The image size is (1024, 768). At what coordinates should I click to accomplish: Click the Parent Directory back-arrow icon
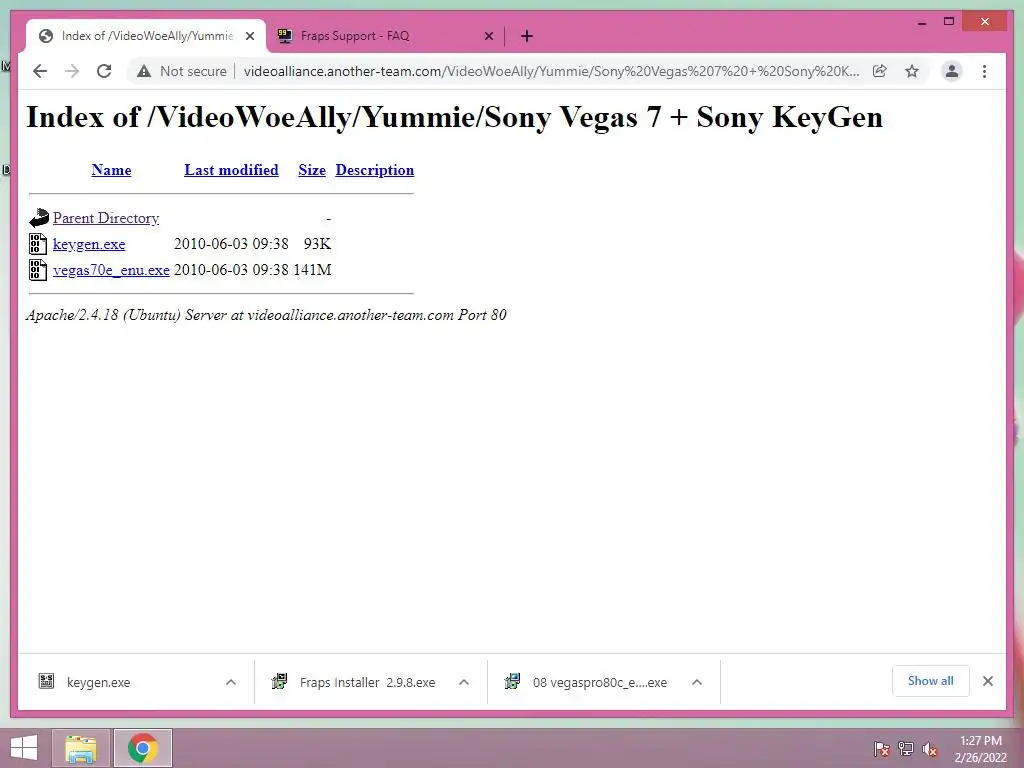(39, 217)
